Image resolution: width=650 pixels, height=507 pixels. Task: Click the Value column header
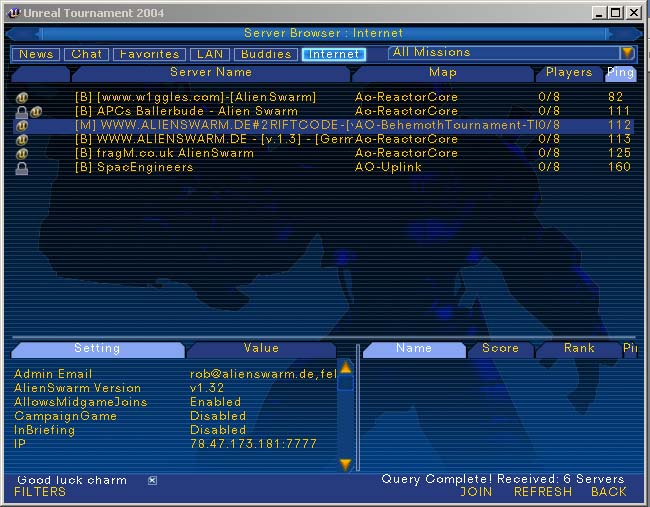pyautogui.click(x=261, y=349)
